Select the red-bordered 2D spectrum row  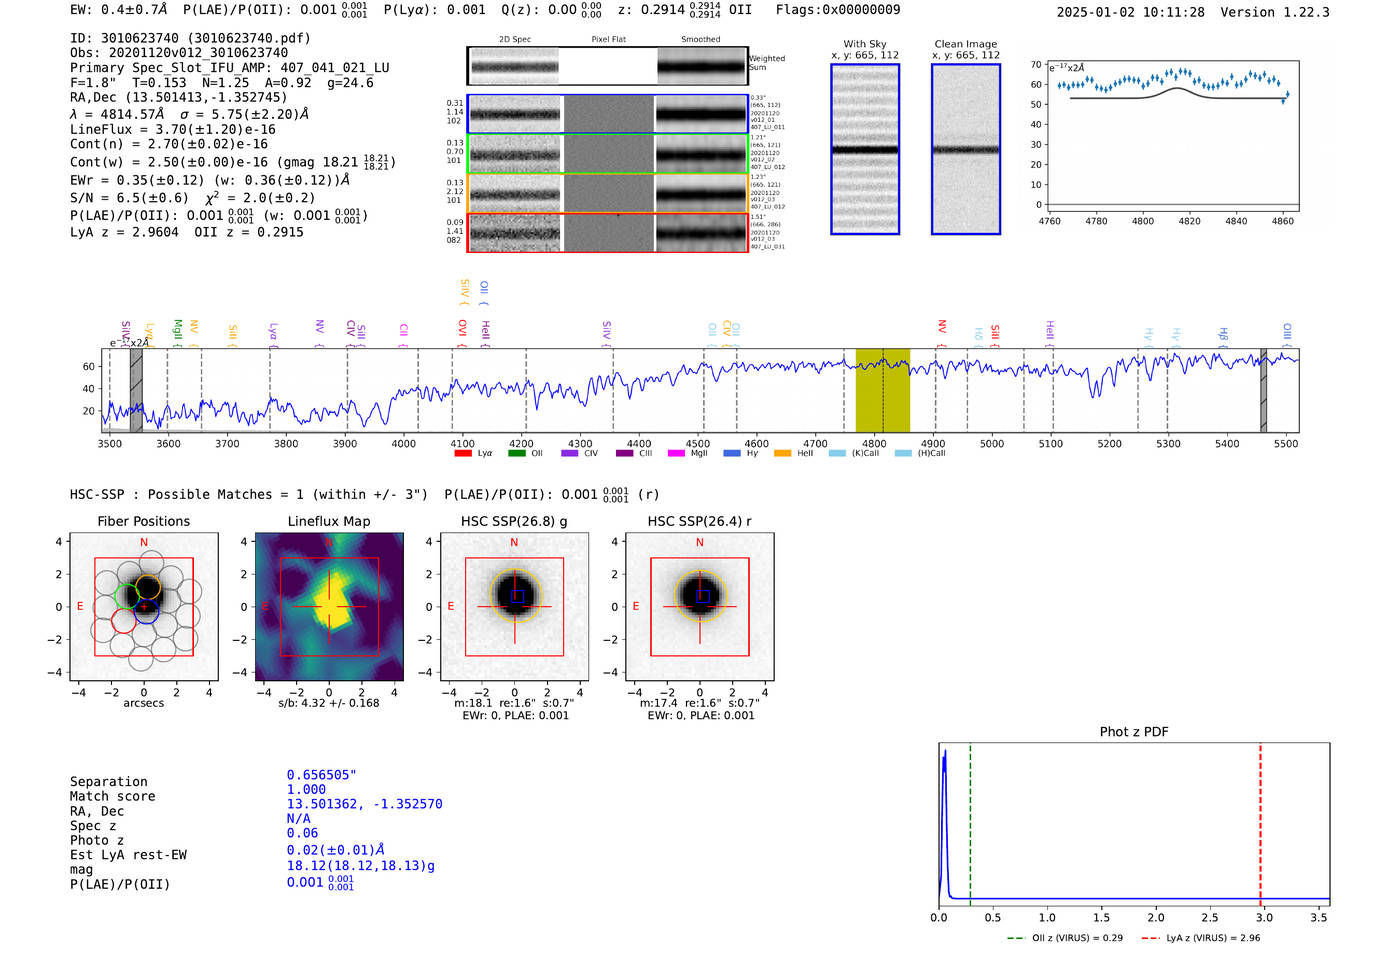click(608, 232)
